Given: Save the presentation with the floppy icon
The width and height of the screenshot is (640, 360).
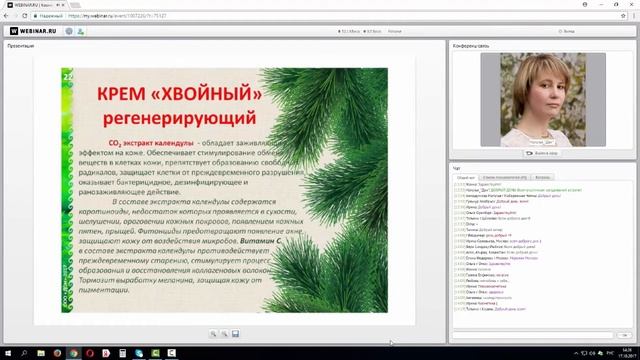Looking at the screenshot, I should point(236,334).
